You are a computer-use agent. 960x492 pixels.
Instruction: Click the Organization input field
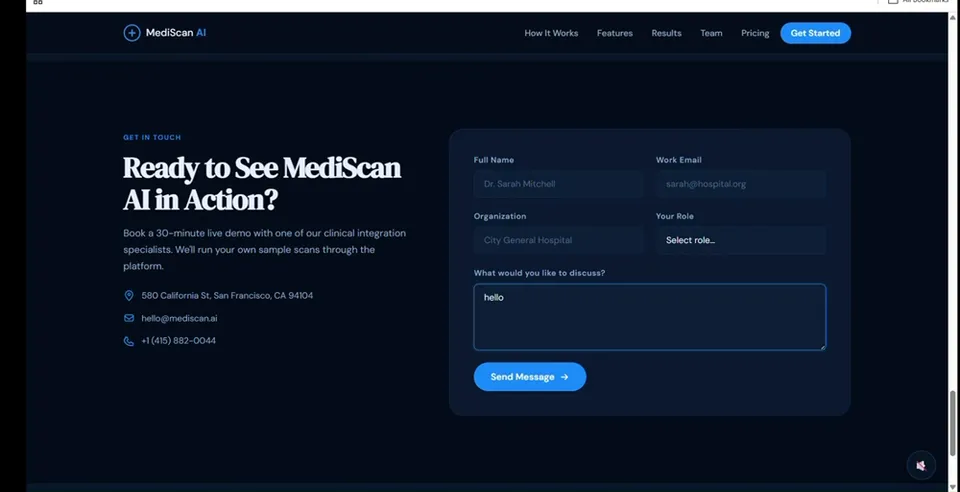[558, 240]
